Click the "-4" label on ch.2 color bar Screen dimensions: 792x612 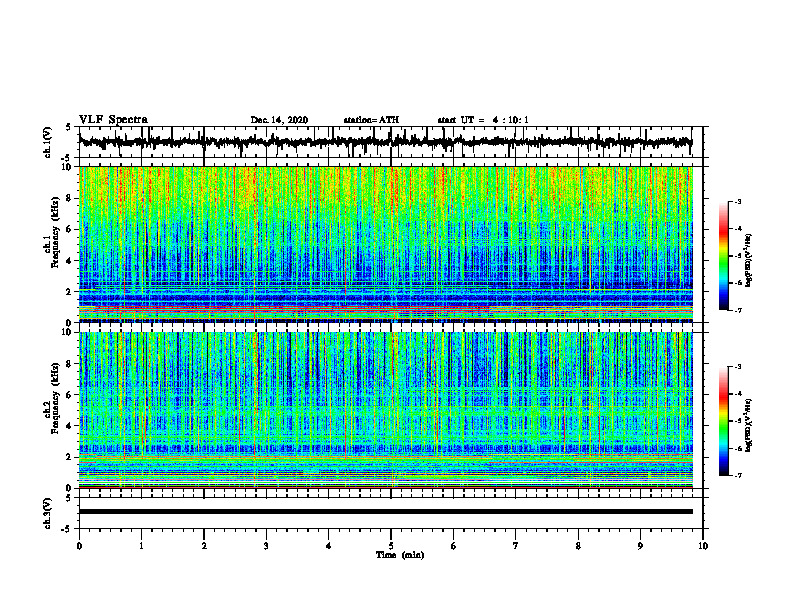point(737,394)
